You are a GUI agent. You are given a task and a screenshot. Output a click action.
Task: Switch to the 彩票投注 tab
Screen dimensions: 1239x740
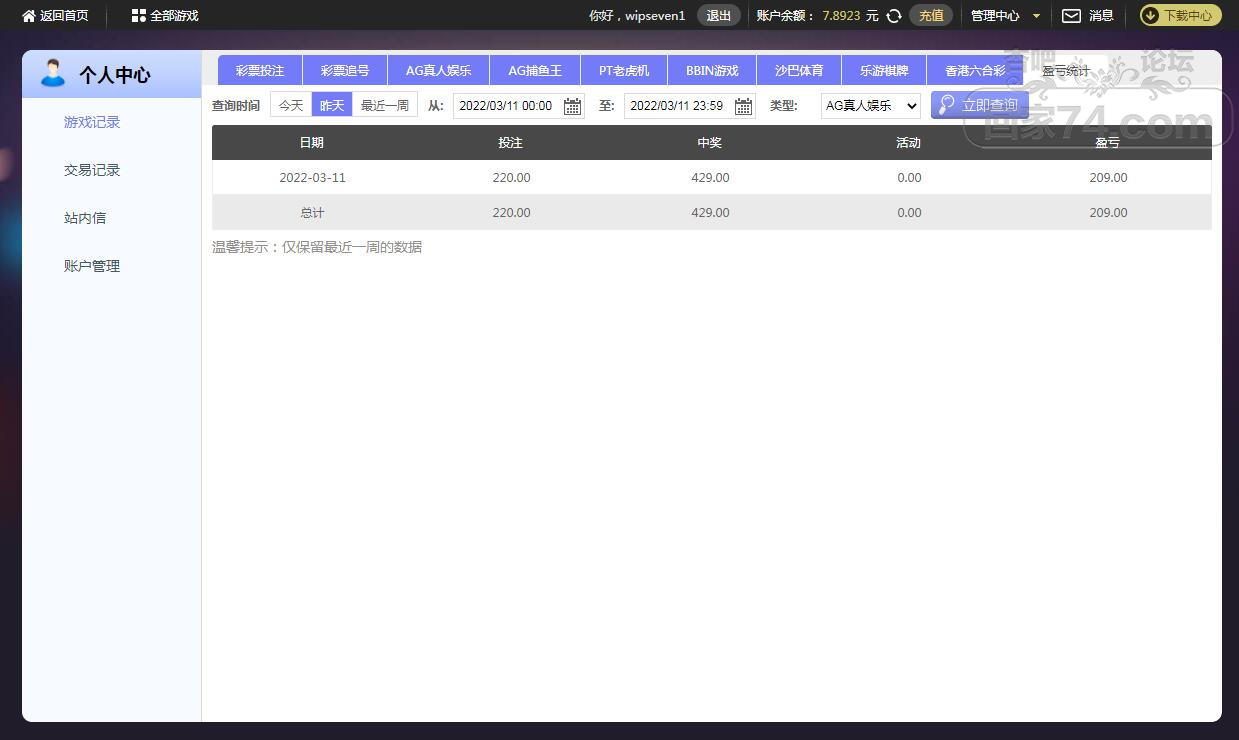260,71
